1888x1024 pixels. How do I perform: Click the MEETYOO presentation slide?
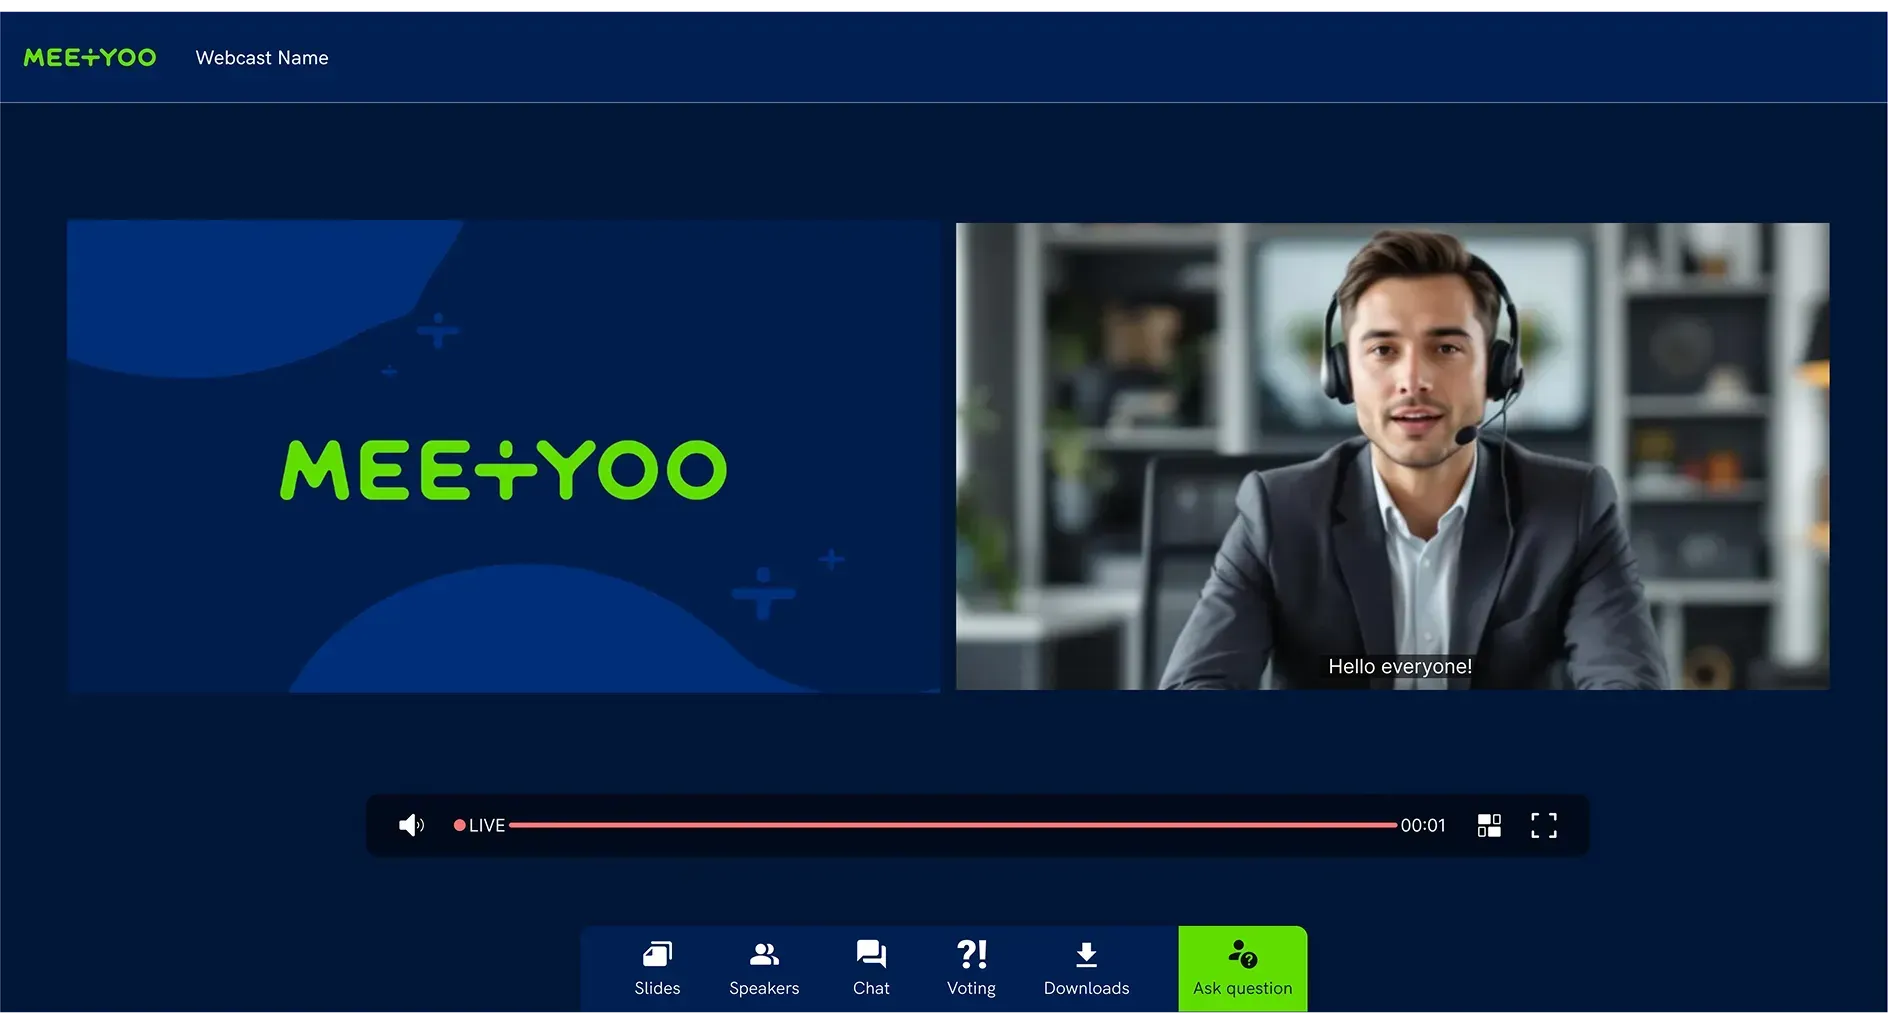click(503, 456)
